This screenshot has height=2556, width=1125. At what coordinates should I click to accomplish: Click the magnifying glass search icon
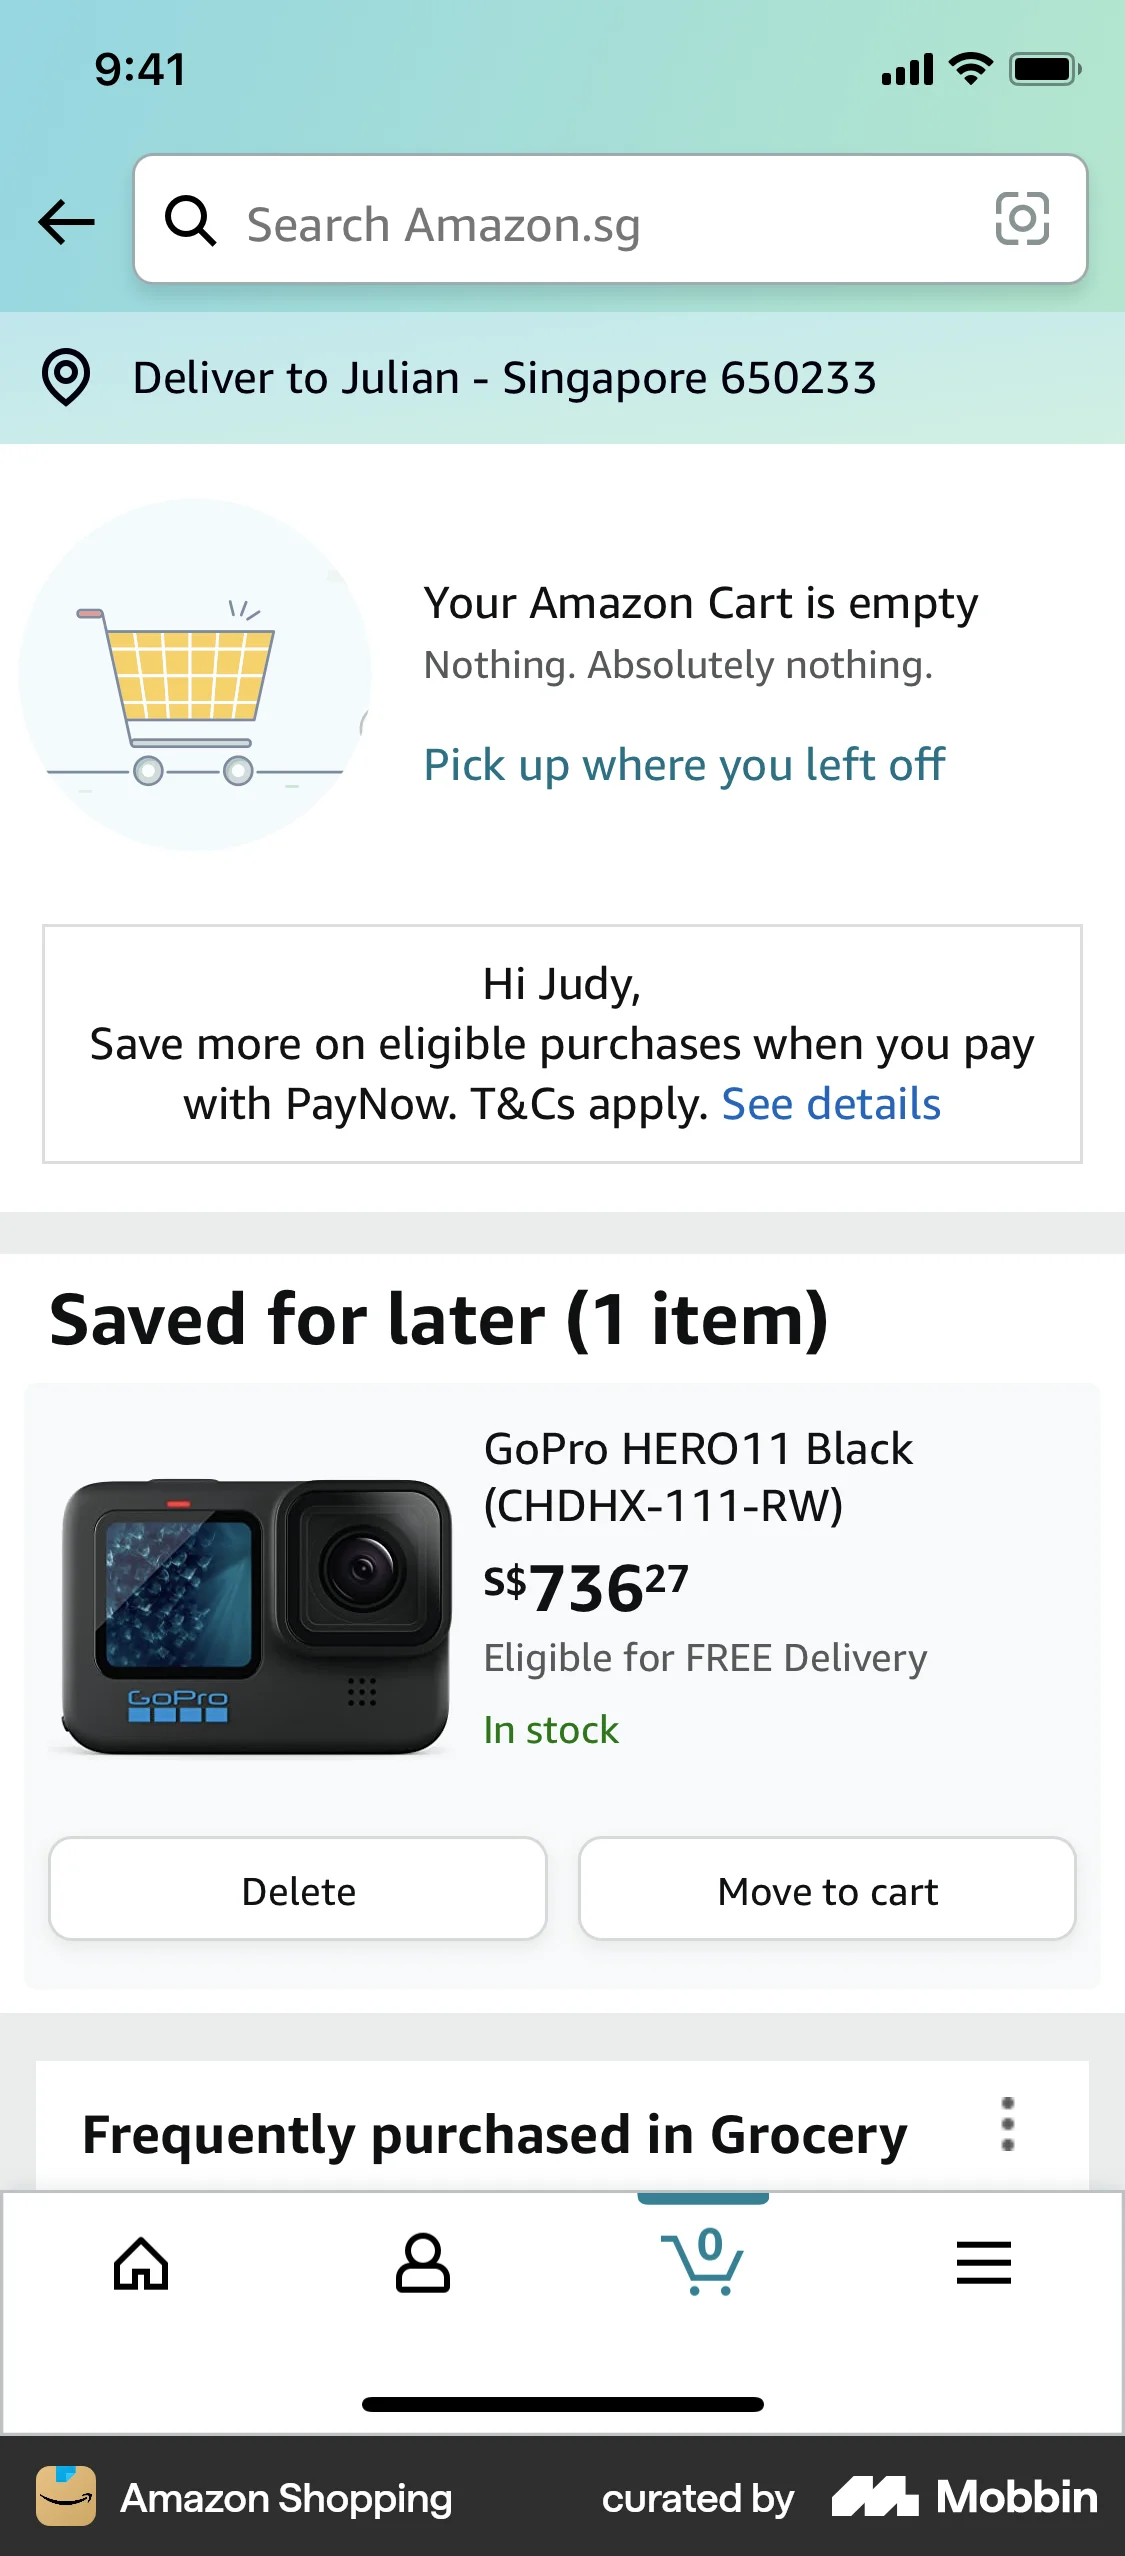[x=192, y=222]
